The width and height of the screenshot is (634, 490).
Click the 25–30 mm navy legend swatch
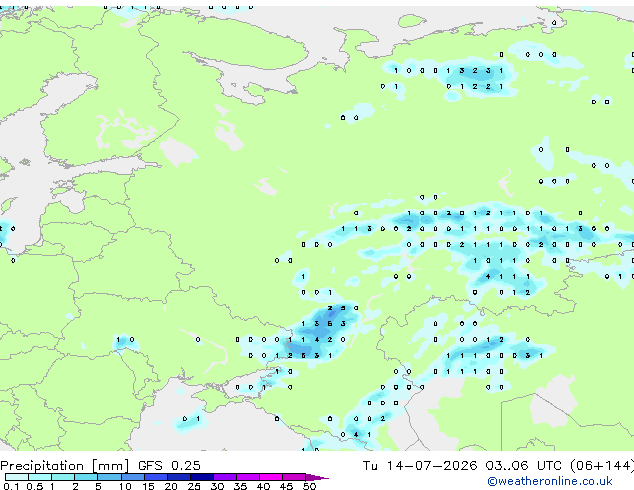click(x=202, y=477)
